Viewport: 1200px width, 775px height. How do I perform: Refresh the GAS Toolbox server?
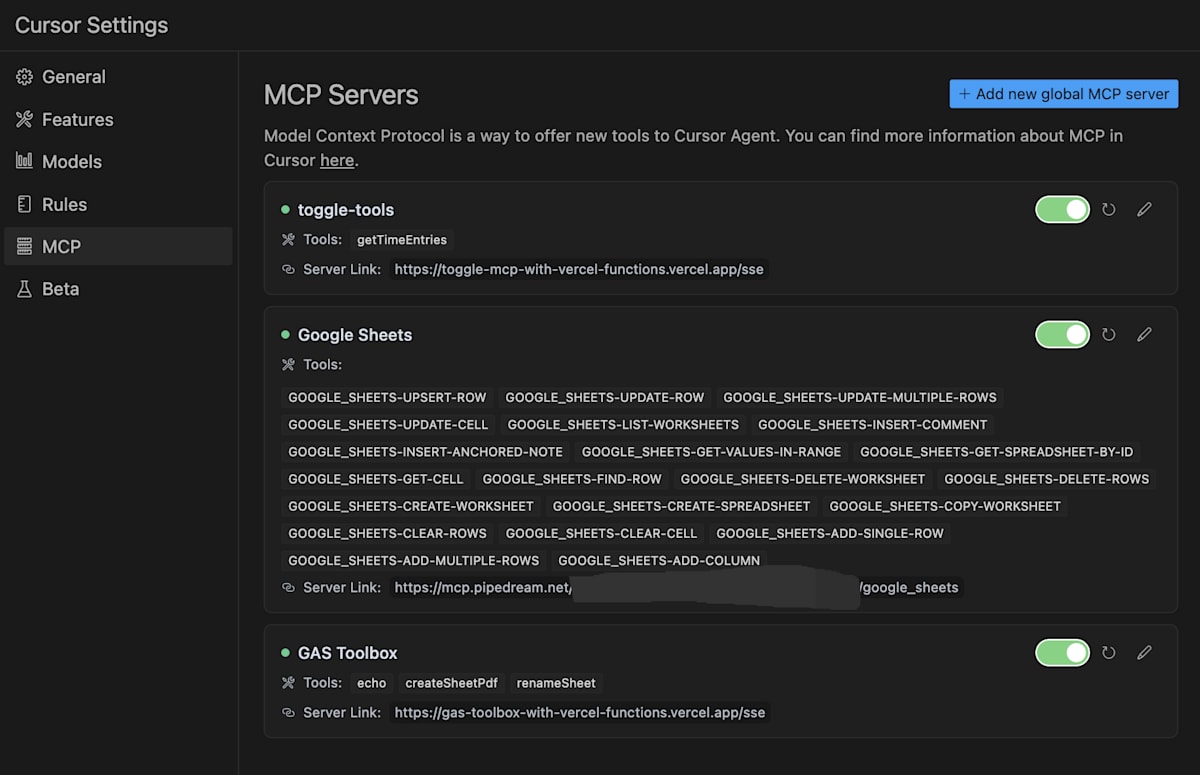pyautogui.click(x=1108, y=653)
